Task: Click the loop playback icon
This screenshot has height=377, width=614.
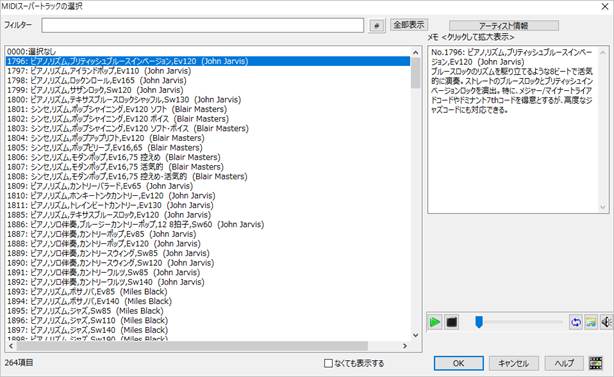Action: pos(576,322)
